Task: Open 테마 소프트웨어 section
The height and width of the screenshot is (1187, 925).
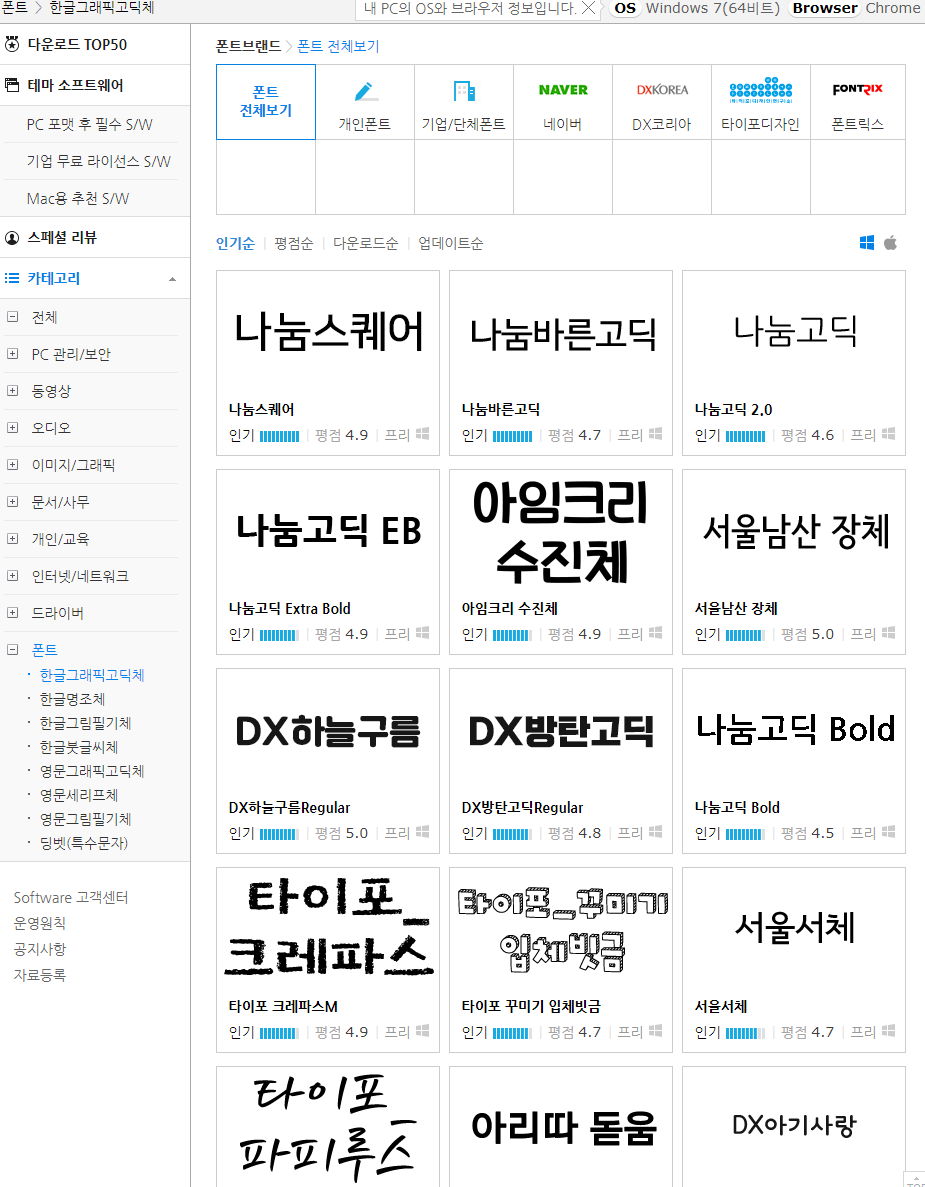Action: [75, 86]
